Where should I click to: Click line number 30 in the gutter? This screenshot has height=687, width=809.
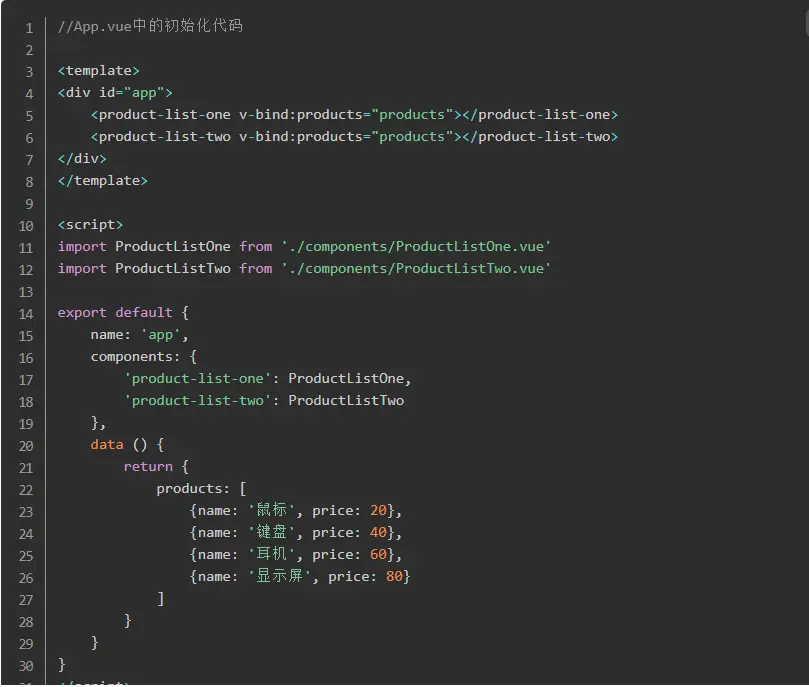coord(26,666)
